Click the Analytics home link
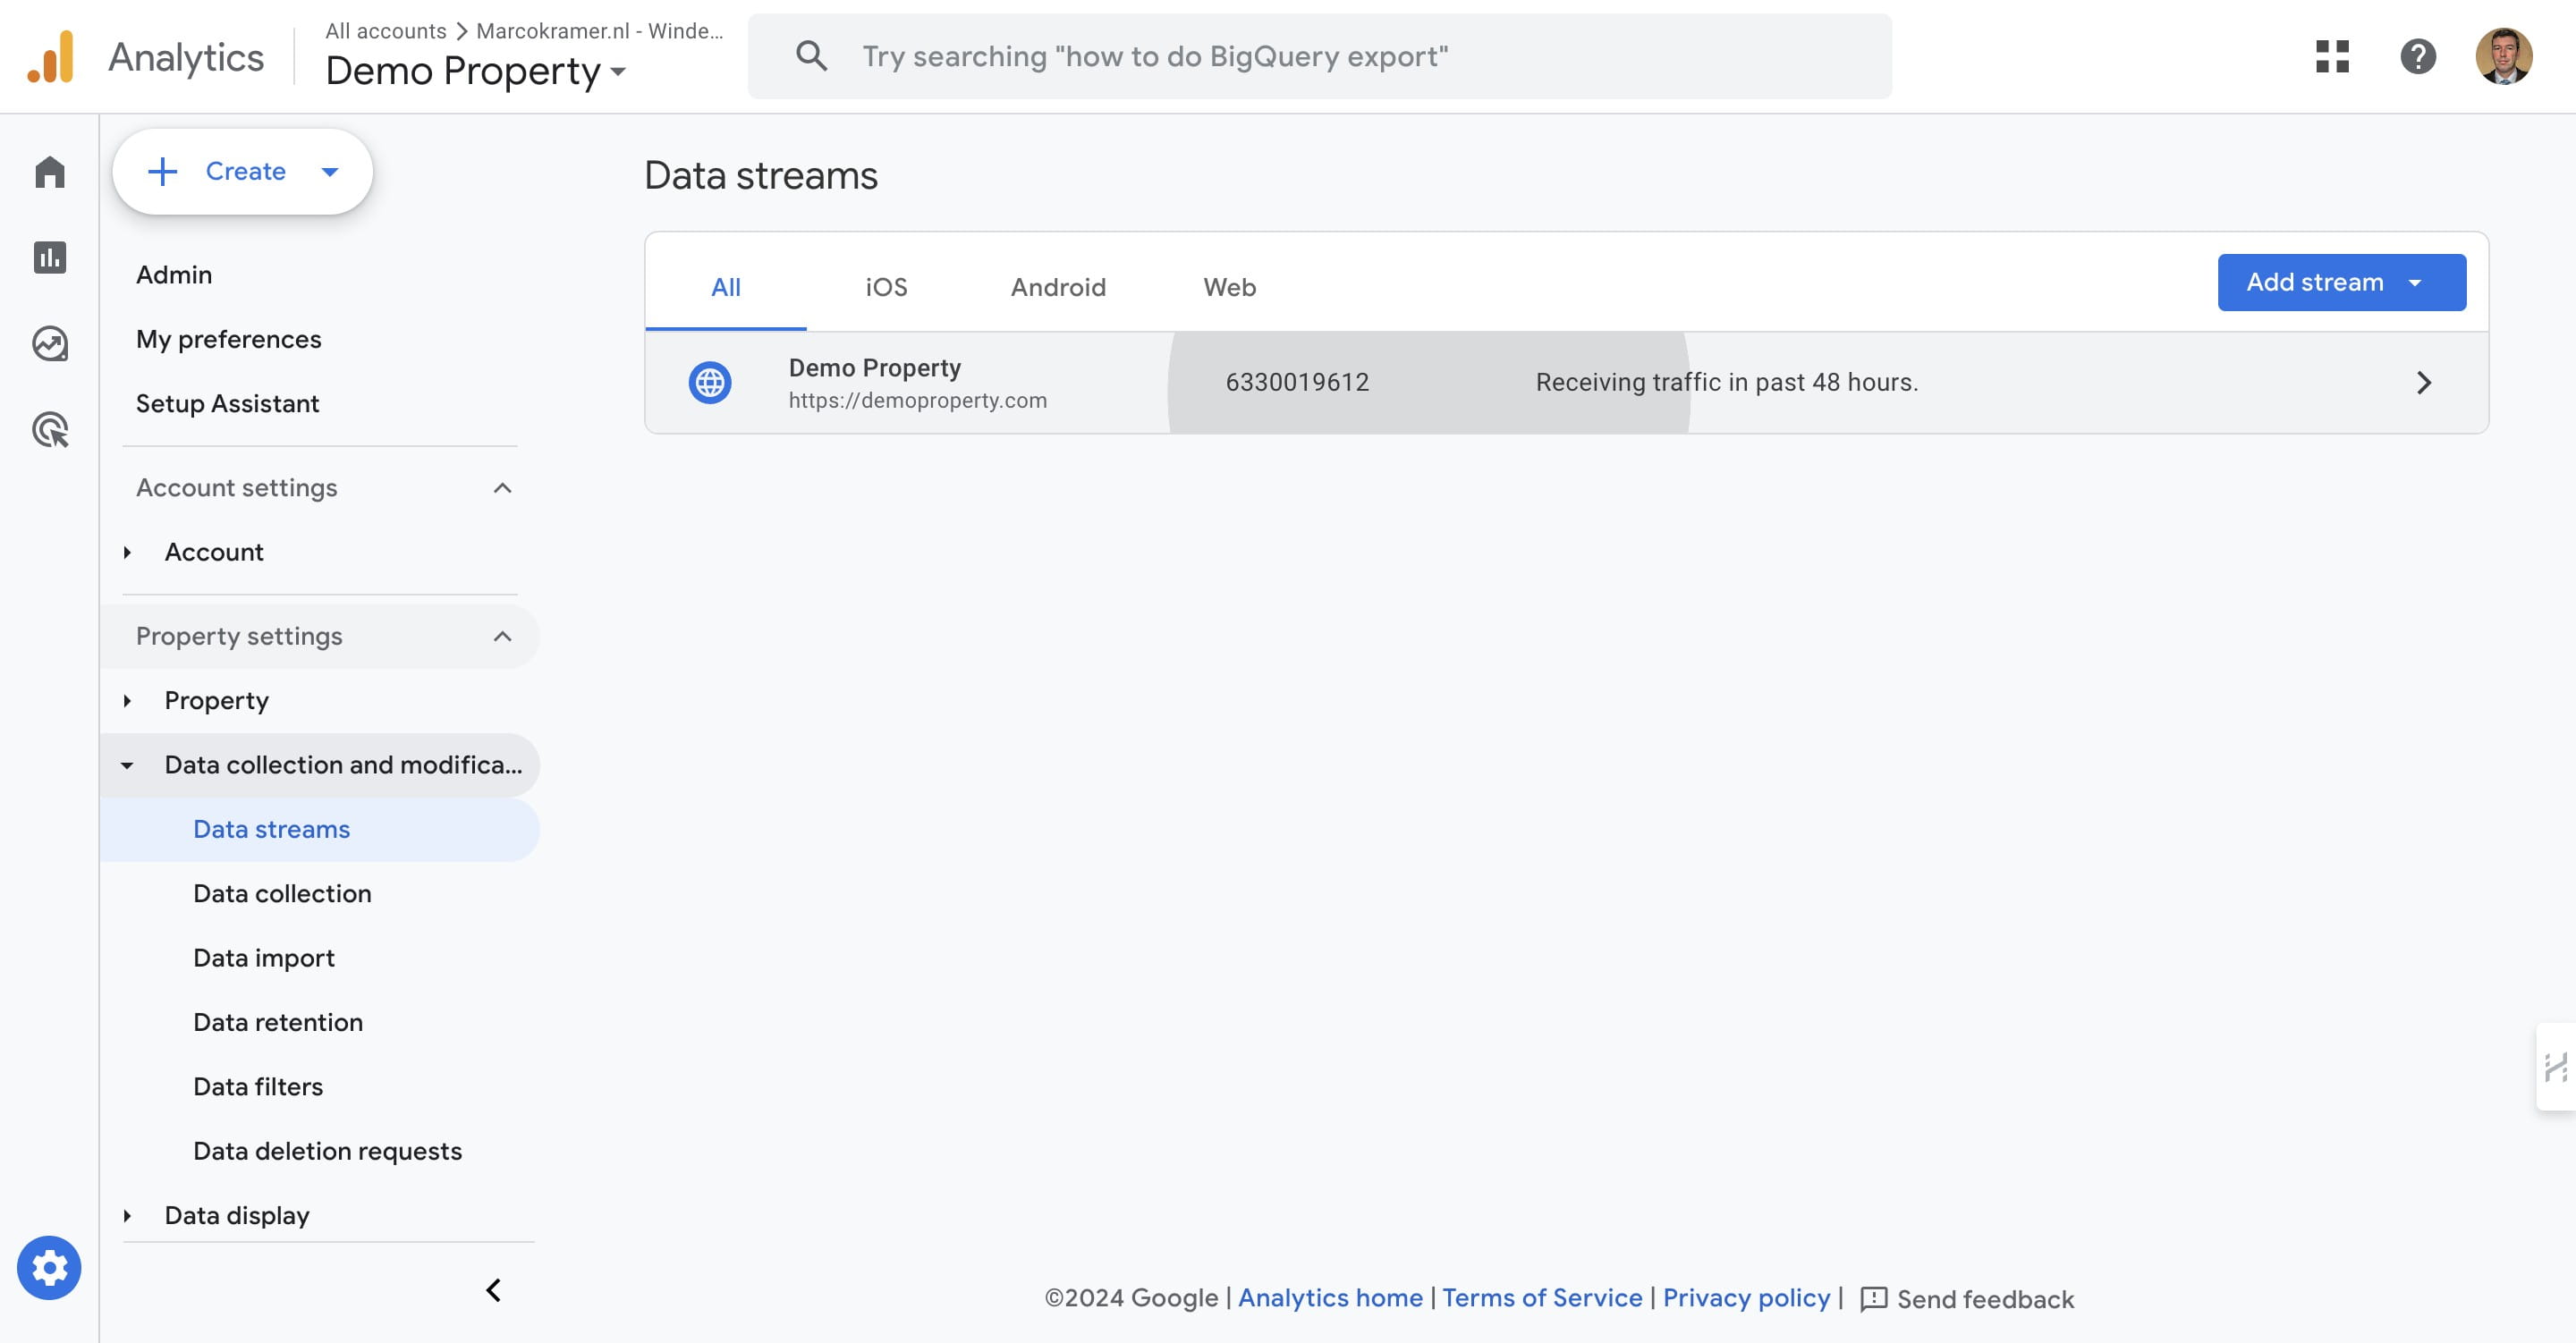The height and width of the screenshot is (1343, 2576). tap(1330, 1298)
